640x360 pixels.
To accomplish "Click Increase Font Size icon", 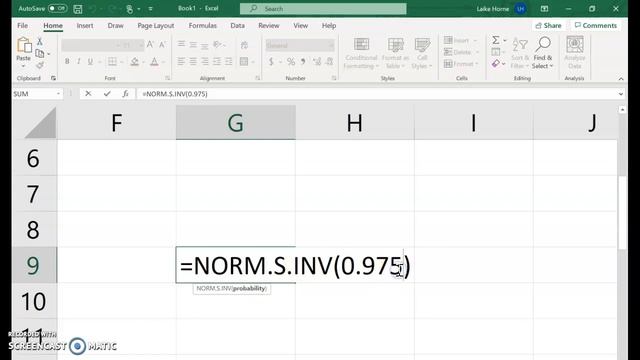I will pyautogui.click(x=150, y=44).
